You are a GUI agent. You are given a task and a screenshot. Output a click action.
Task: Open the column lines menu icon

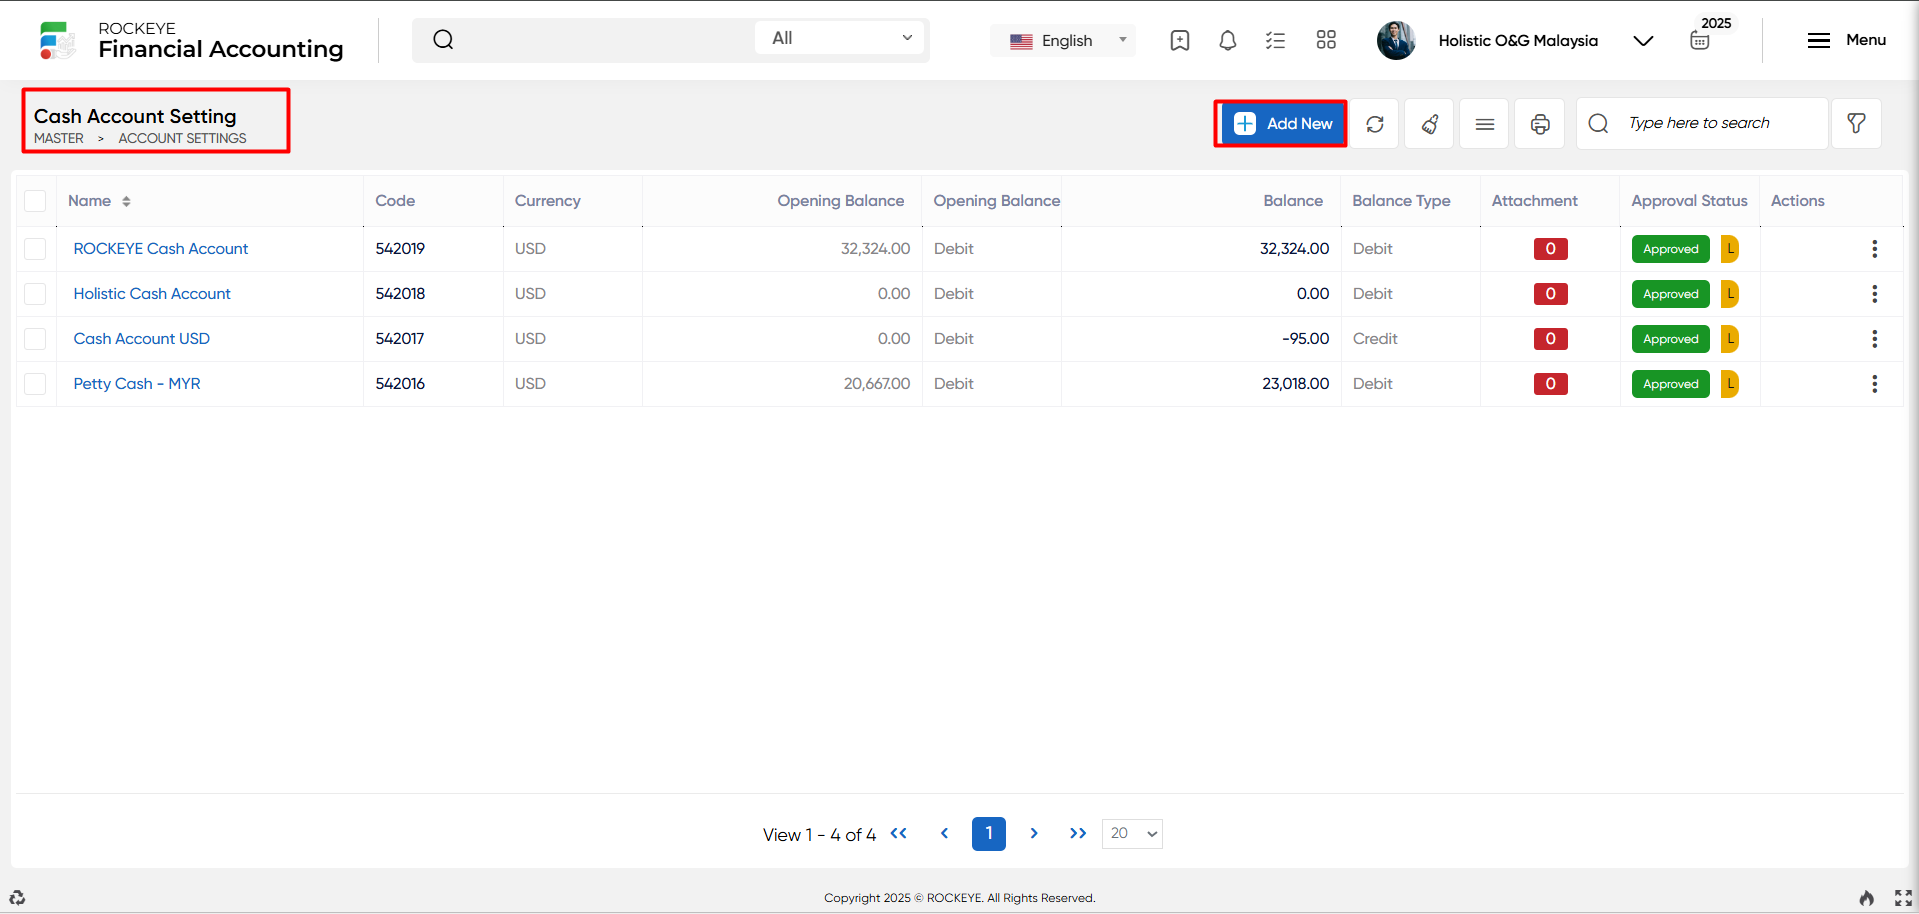(1485, 124)
